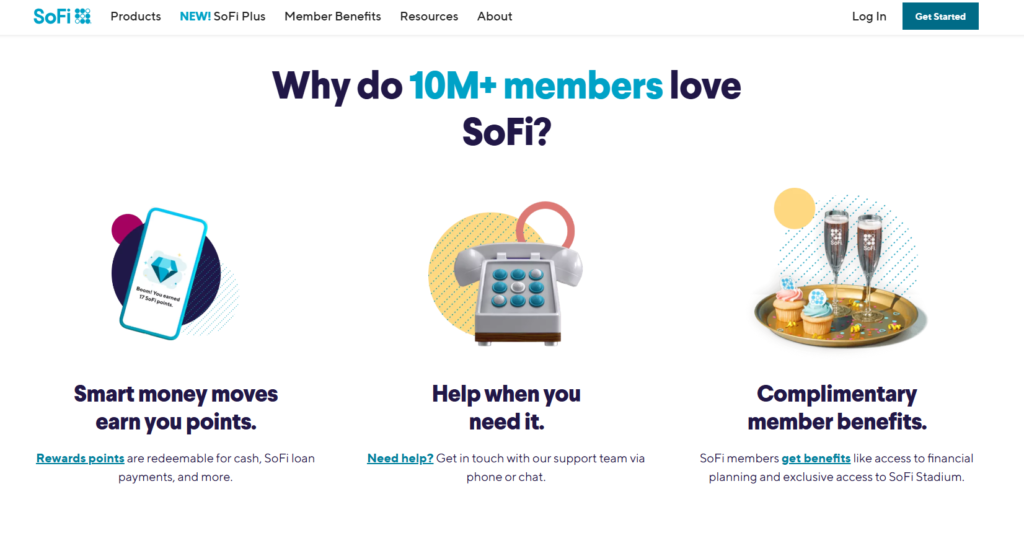This screenshot has width=1024, height=546.
Task: Click the Get Started button
Action: point(940,16)
